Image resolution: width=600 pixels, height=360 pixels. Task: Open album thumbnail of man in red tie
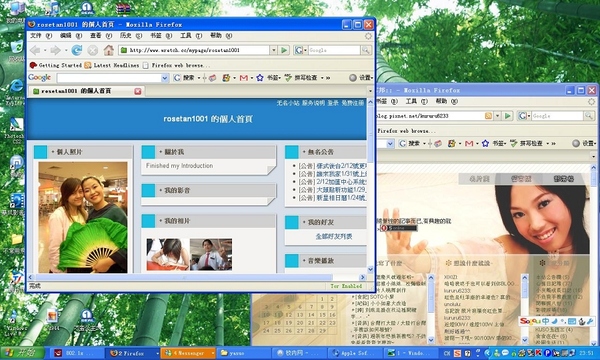click(x=211, y=254)
